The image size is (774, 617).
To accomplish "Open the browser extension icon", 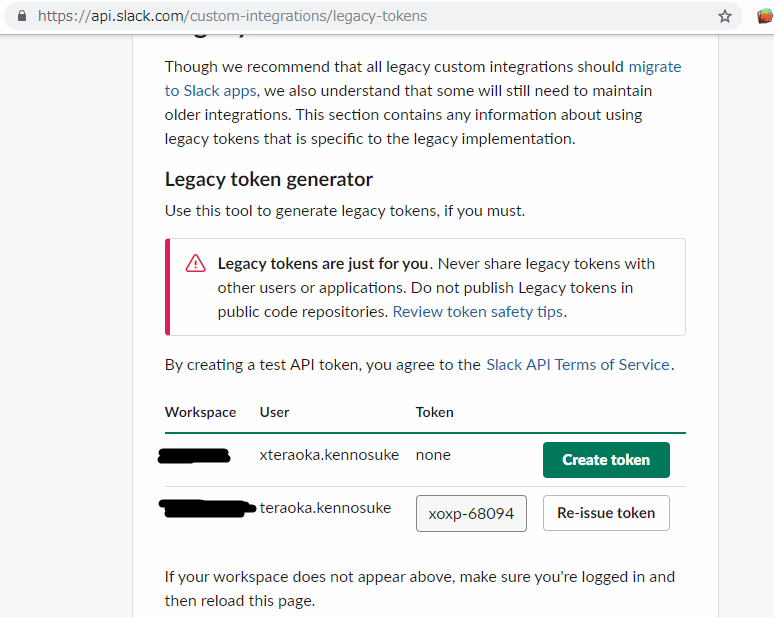I will pyautogui.click(x=765, y=16).
